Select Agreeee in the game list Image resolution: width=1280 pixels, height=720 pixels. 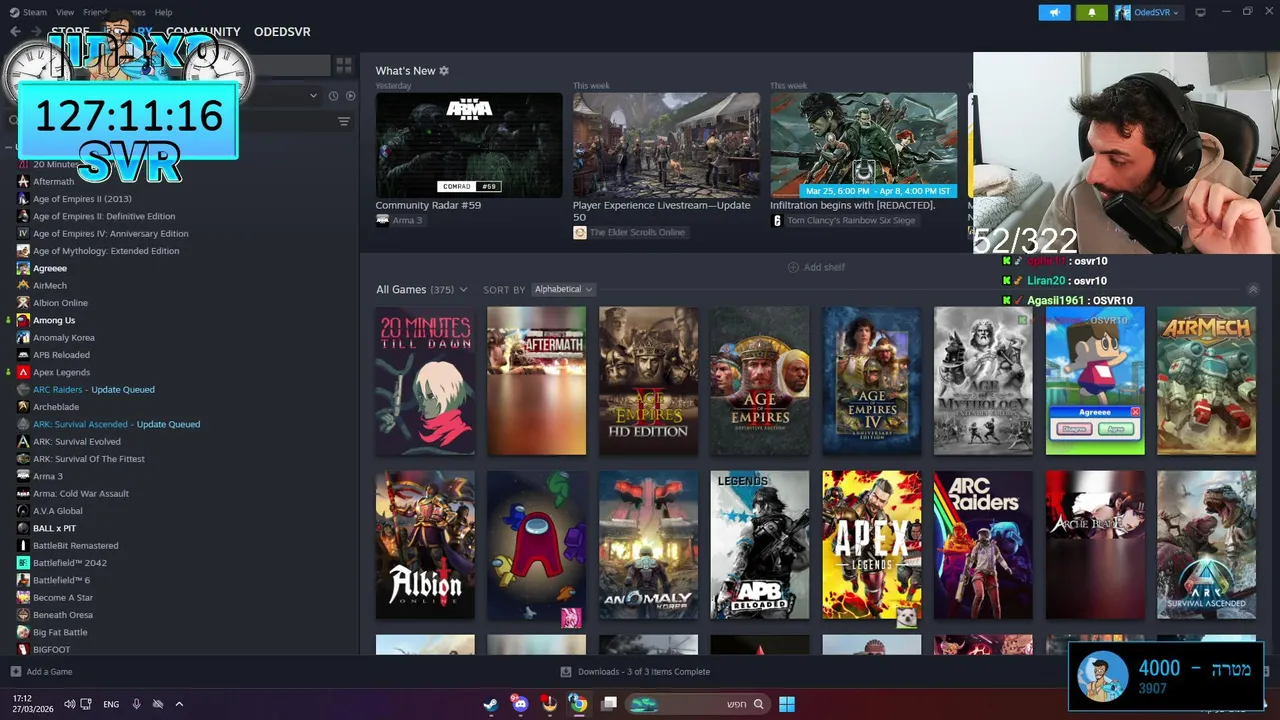click(x=50, y=268)
